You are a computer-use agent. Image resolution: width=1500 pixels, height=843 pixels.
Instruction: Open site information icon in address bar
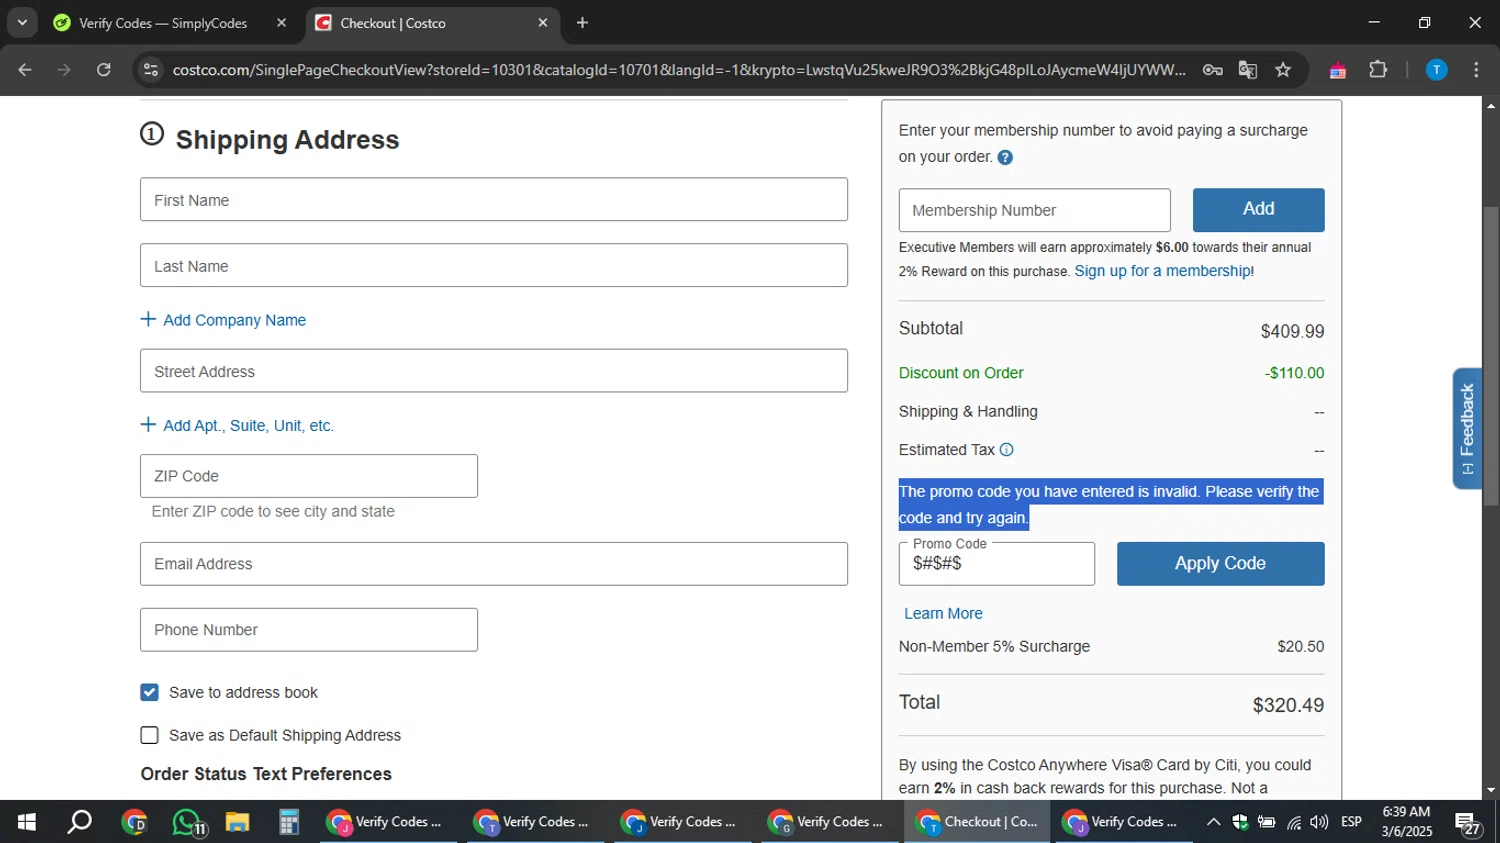pyautogui.click(x=151, y=70)
